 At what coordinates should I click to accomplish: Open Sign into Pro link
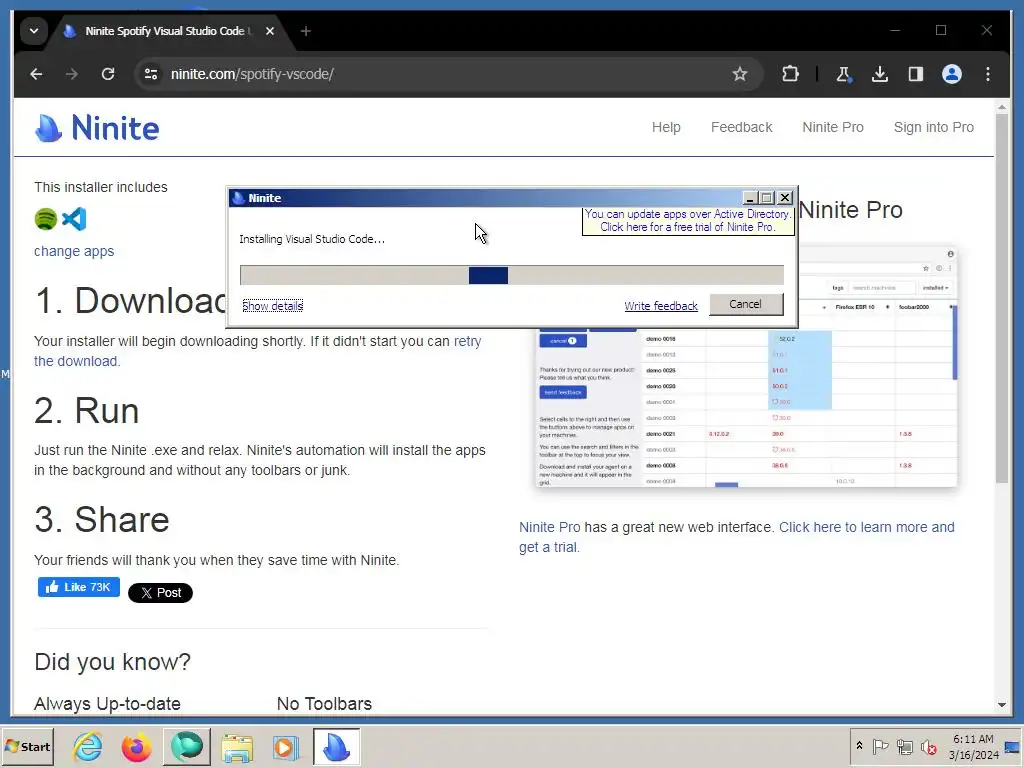pyautogui.click(x=933, y=127)
